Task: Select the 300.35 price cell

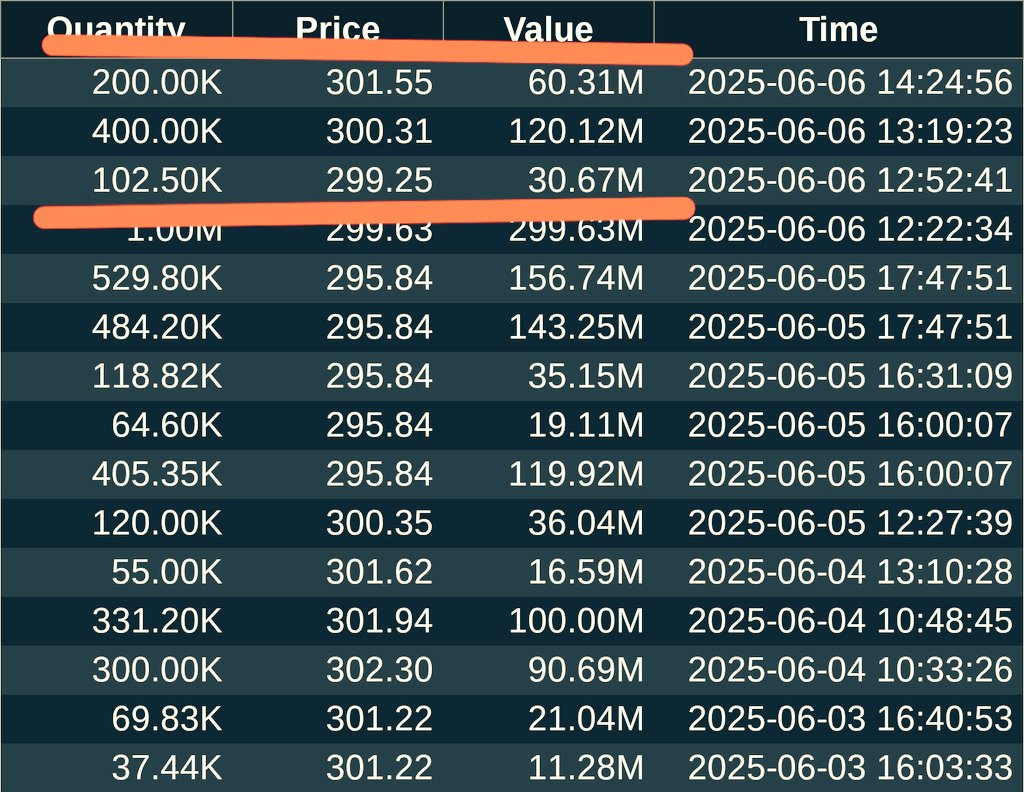Action: click(x=379, y=523)
